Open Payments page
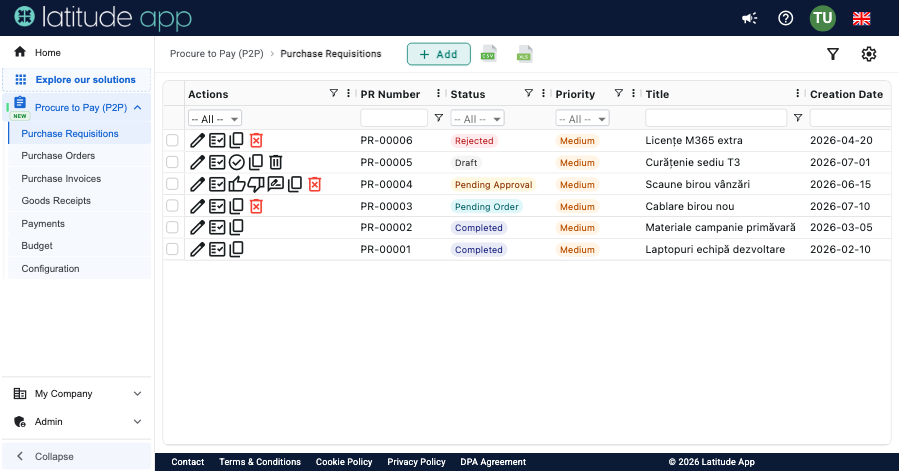Image resolution: width=899 pixels, height=471 pixels. pos(80,223)
